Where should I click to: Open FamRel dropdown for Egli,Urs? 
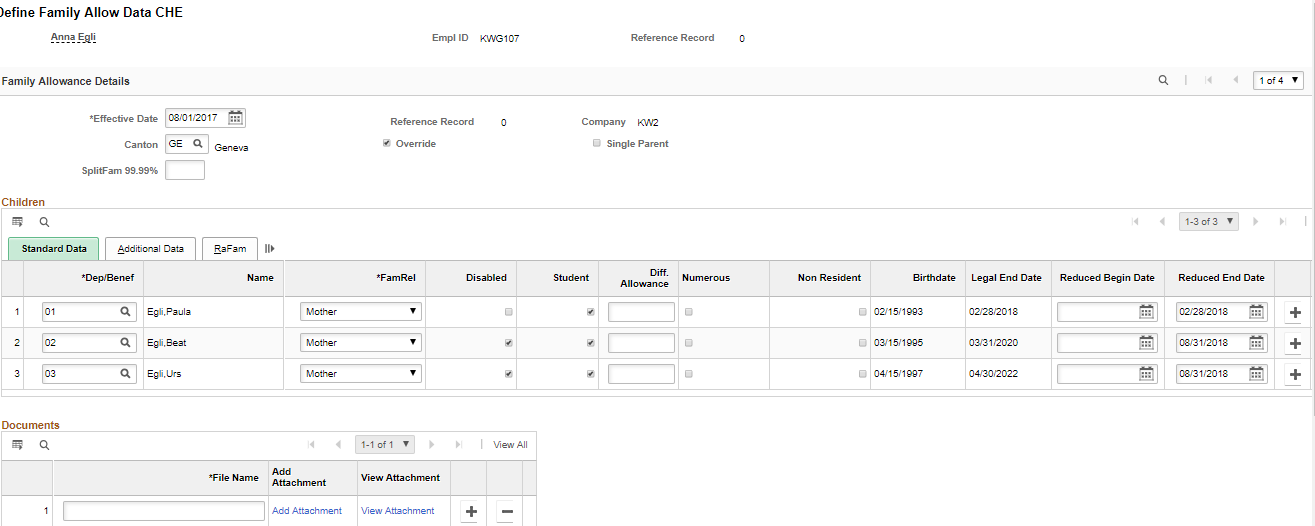point(361,374)
